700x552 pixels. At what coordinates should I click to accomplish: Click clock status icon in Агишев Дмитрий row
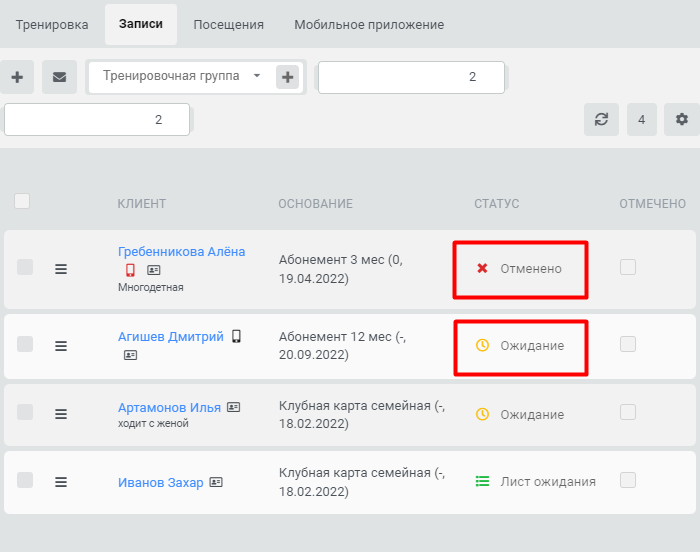click(482, 345)
